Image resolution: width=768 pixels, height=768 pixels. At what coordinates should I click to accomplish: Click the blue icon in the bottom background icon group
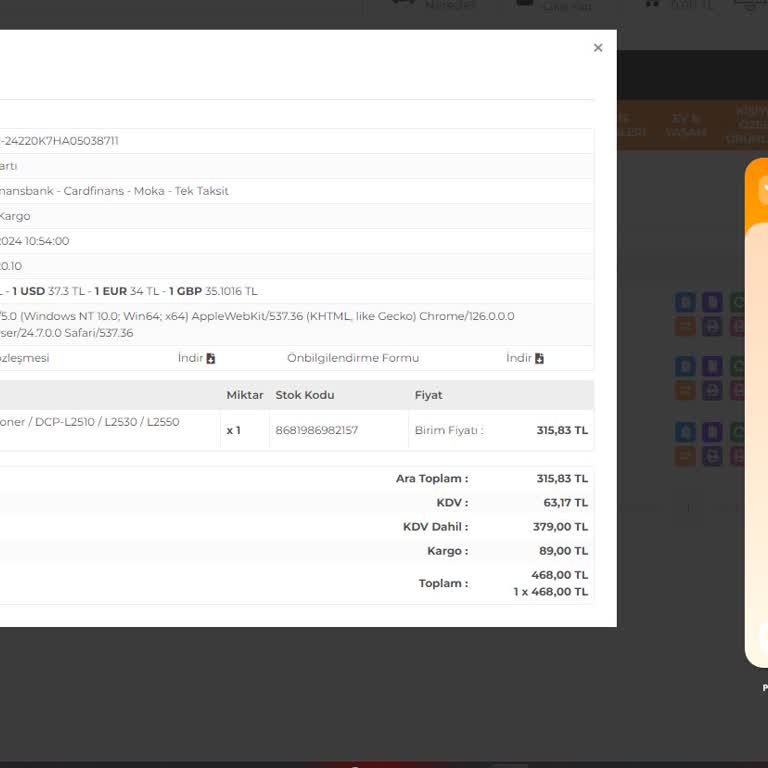[685, 432]
